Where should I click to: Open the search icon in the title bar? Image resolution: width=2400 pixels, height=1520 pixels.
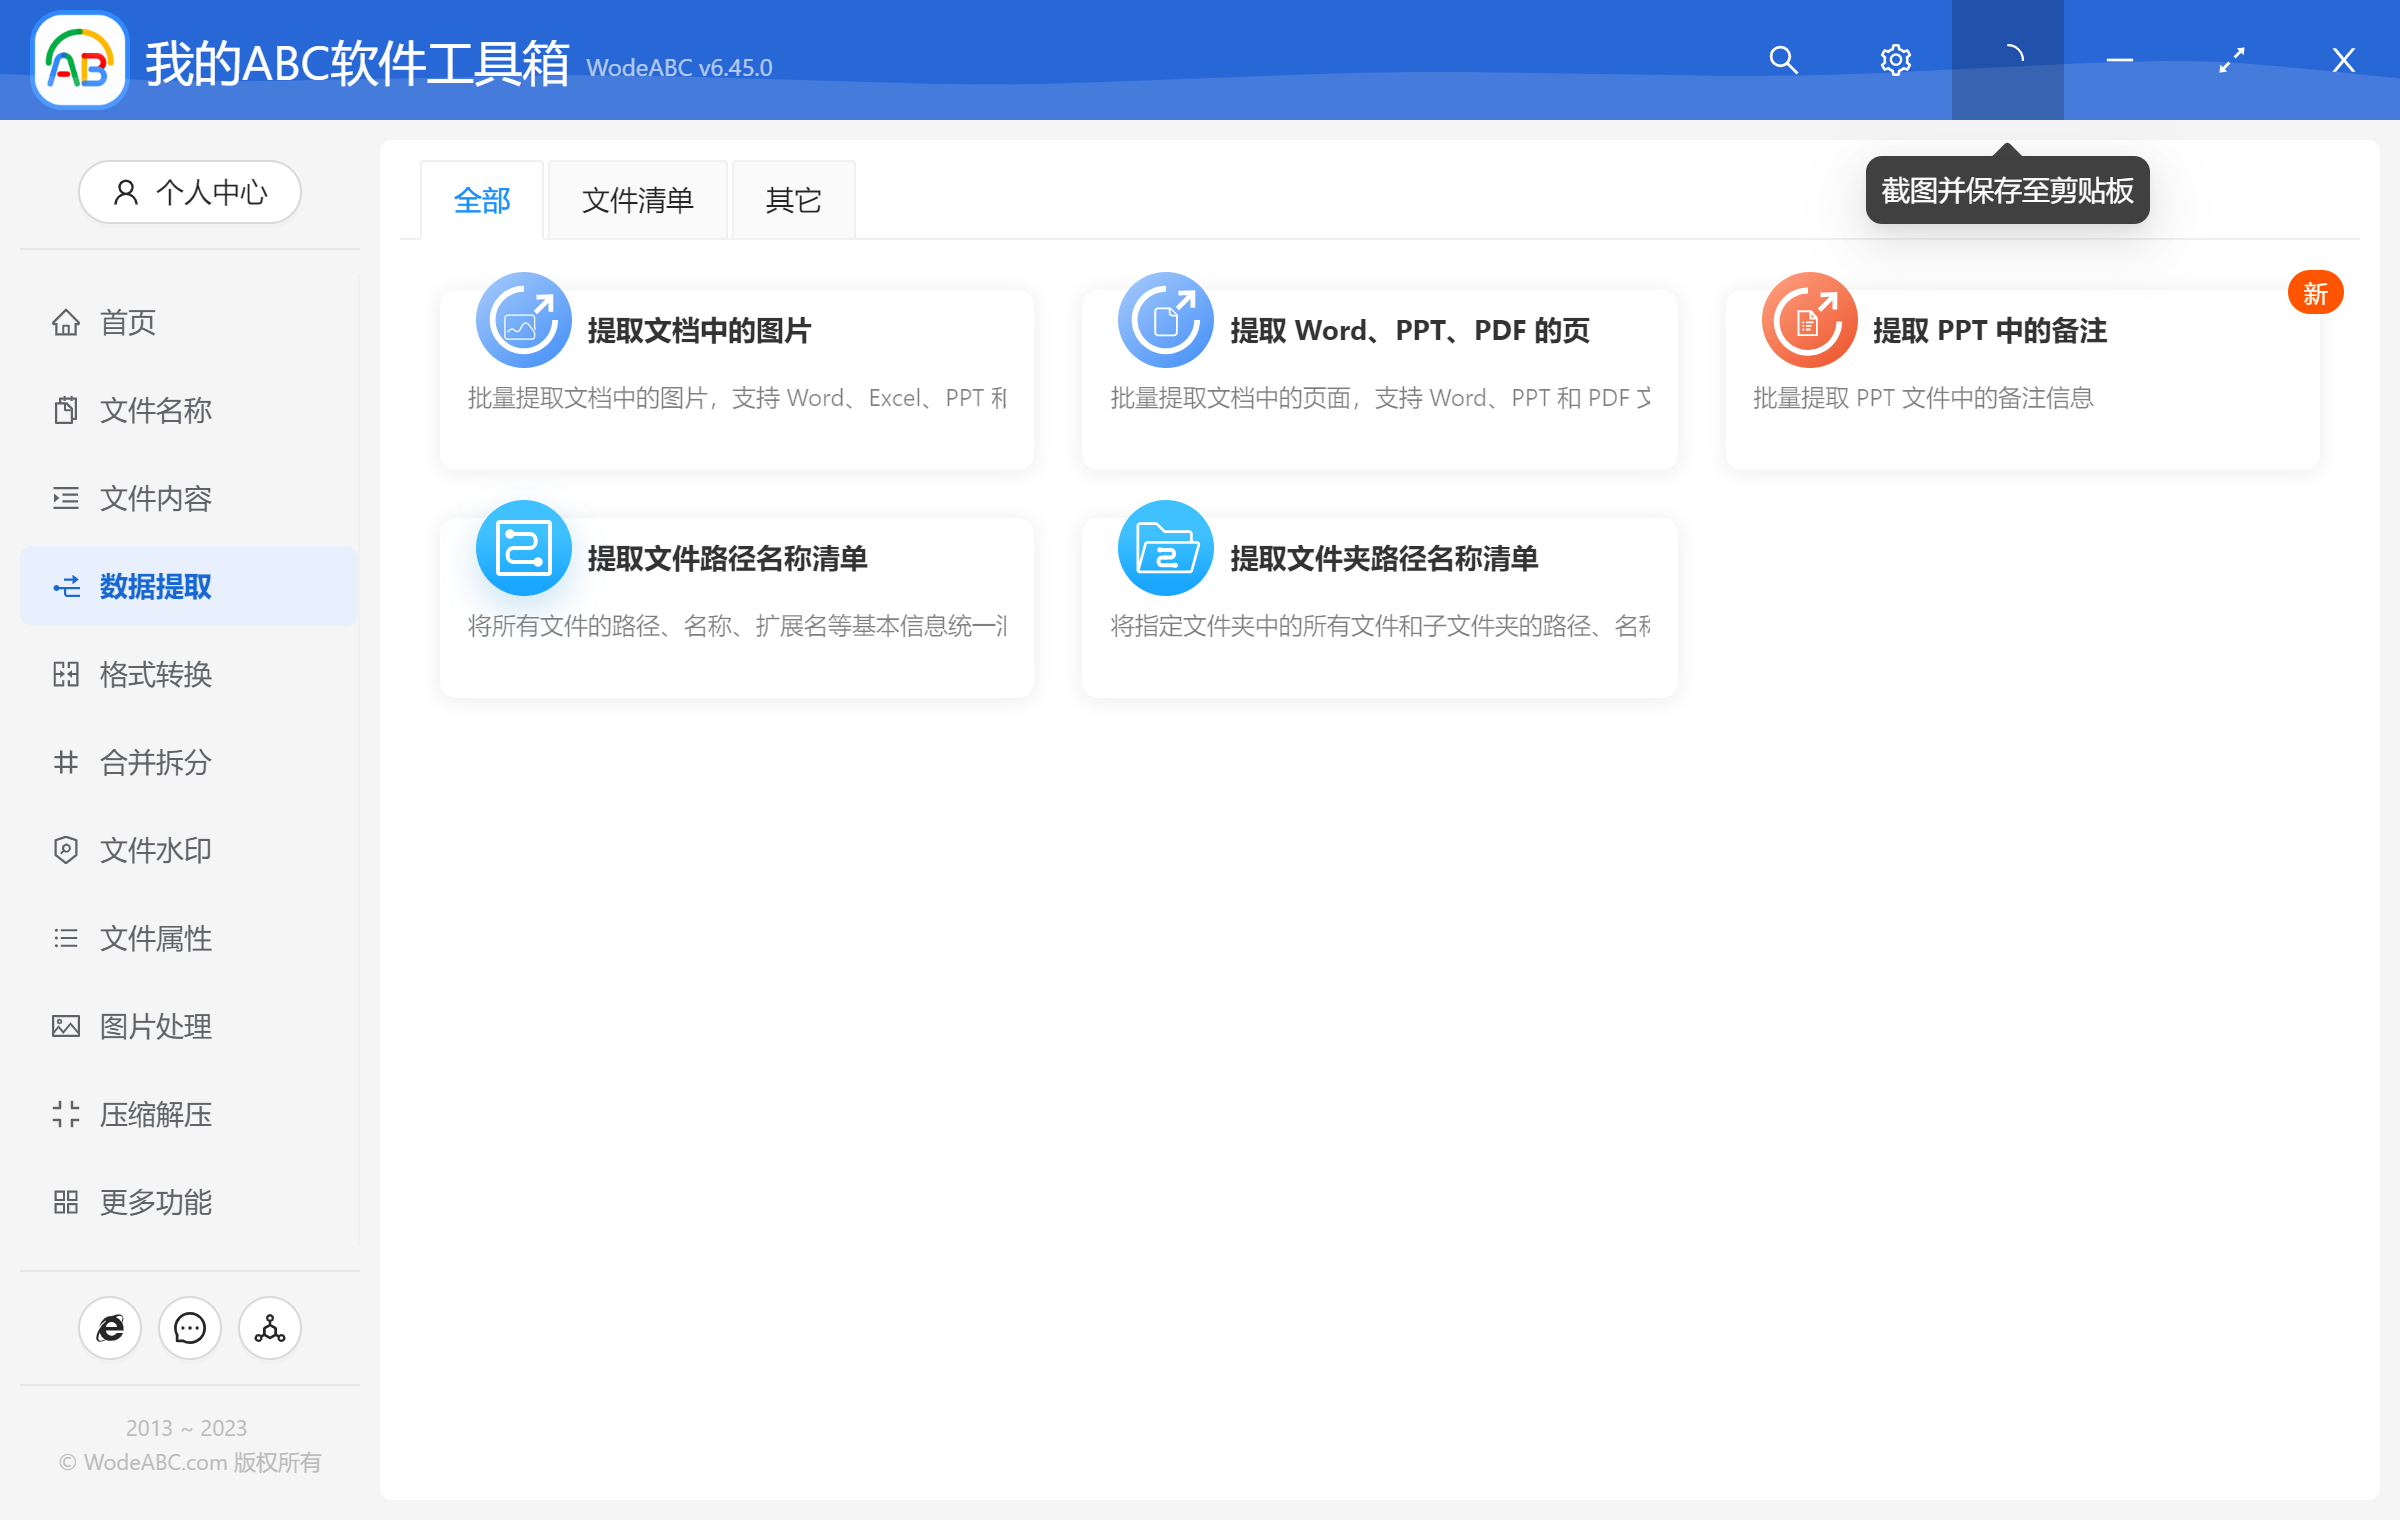pyautogui.click(x=1783, y=60)
